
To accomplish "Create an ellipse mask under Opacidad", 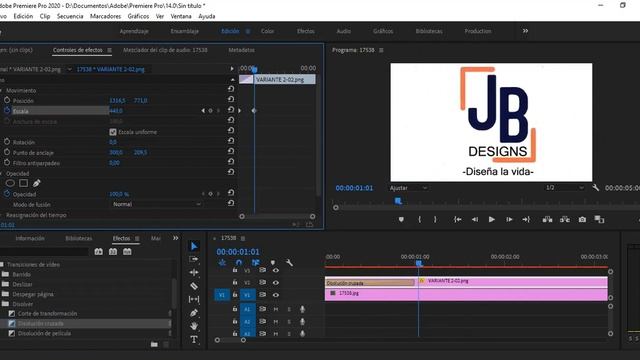I will coord(10,183).
